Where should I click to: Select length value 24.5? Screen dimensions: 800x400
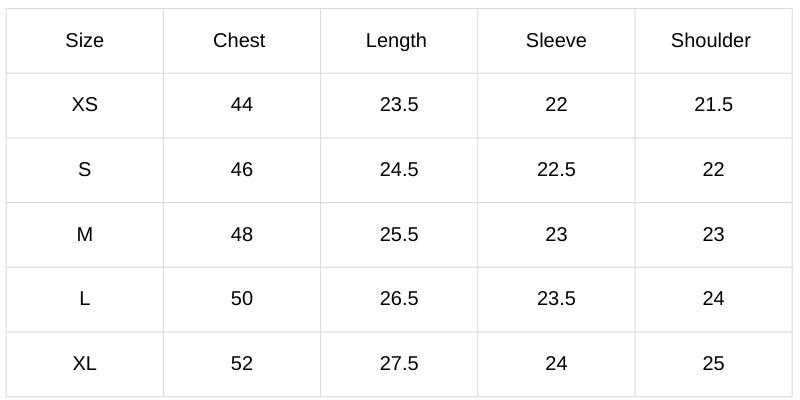click(399, 169)
